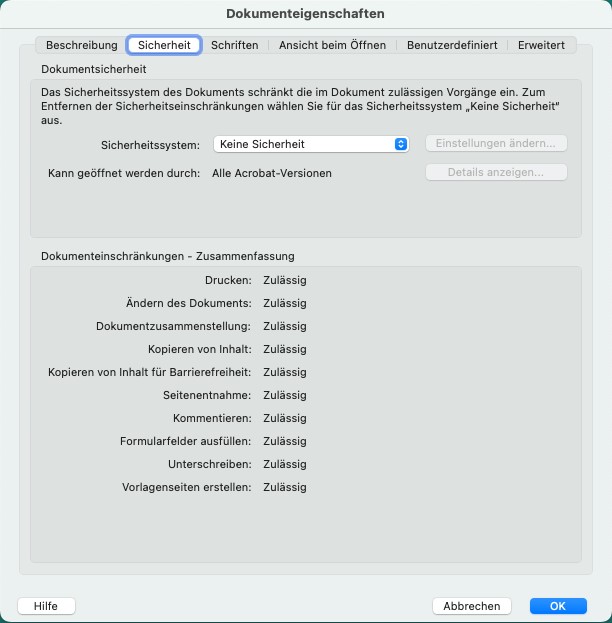Click Vorlagenseiten erstellen label
612x623 pixels.
click(186, 488)
